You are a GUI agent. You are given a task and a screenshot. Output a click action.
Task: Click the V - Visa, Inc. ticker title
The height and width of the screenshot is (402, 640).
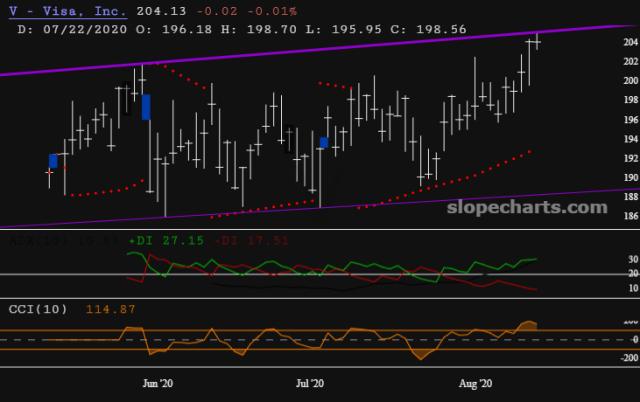click(66, 11)
